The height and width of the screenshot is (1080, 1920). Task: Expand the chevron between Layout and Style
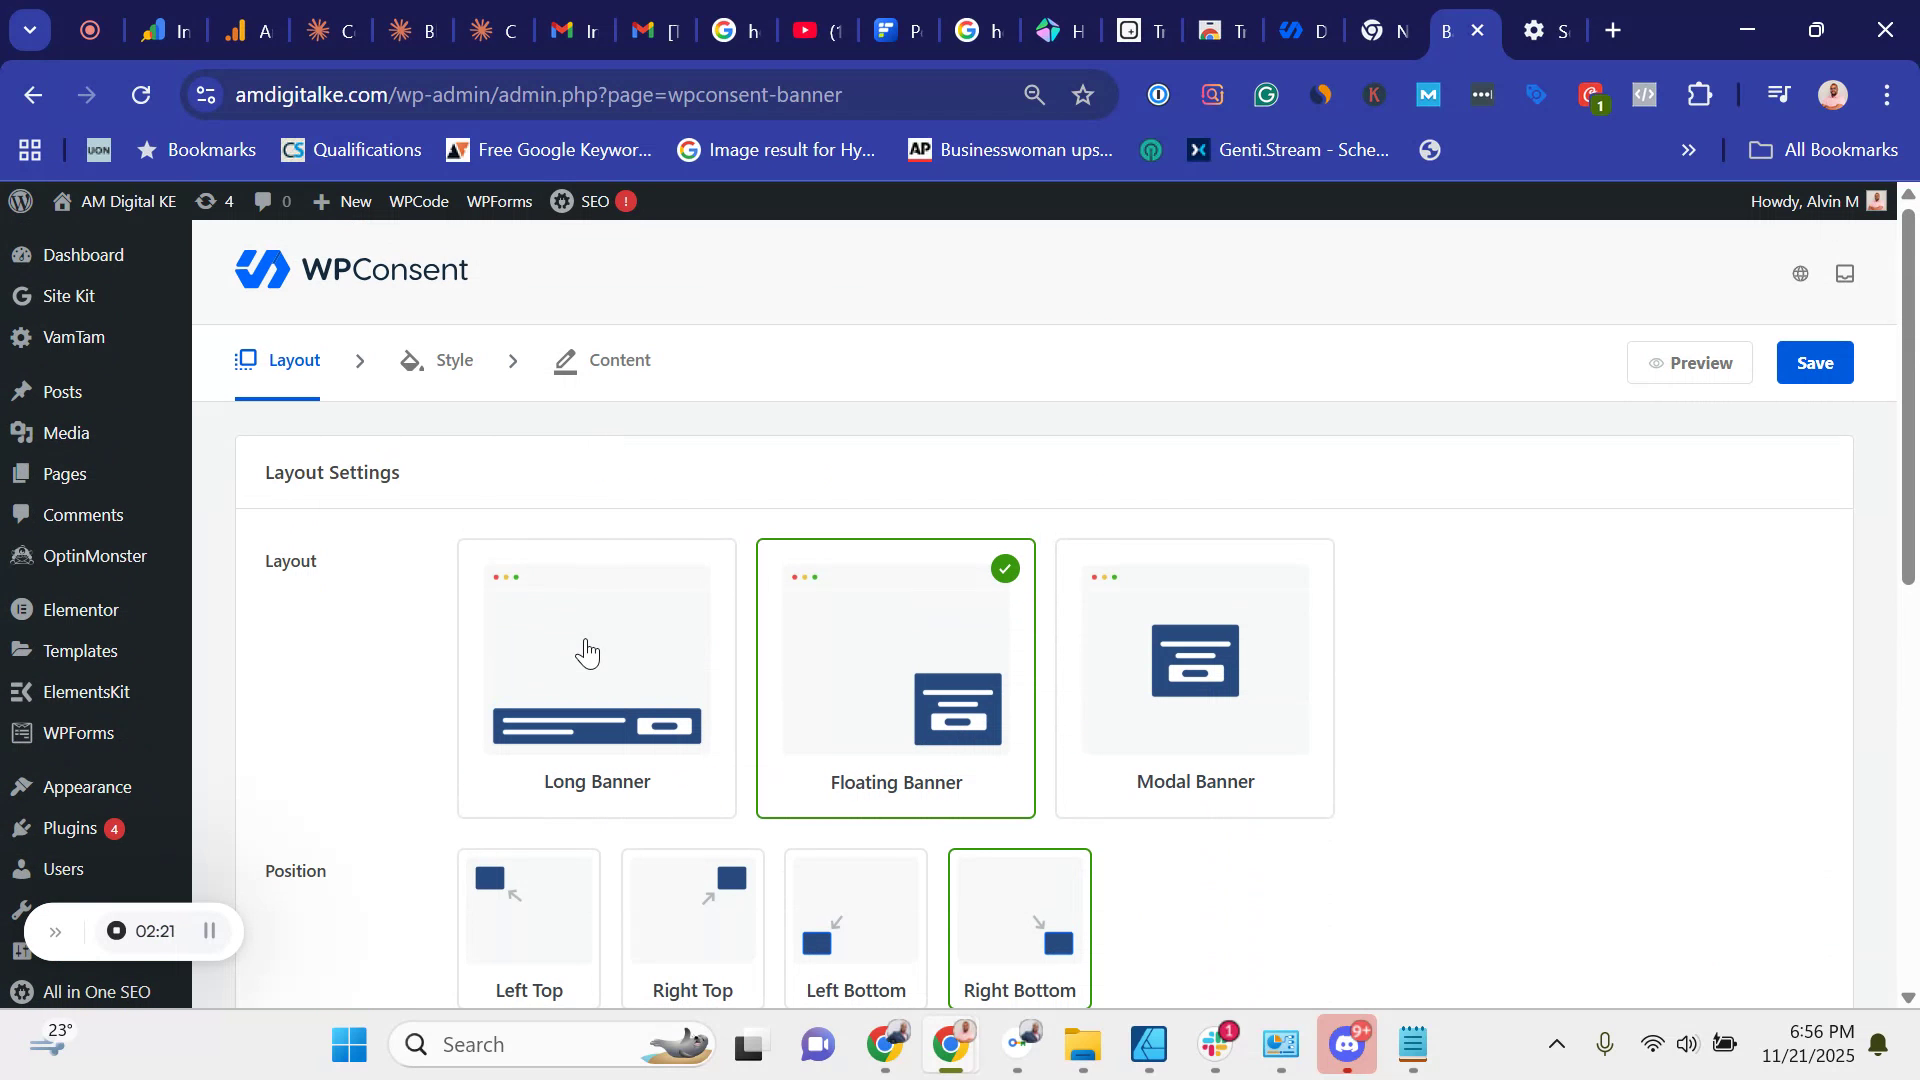(360, 361)
